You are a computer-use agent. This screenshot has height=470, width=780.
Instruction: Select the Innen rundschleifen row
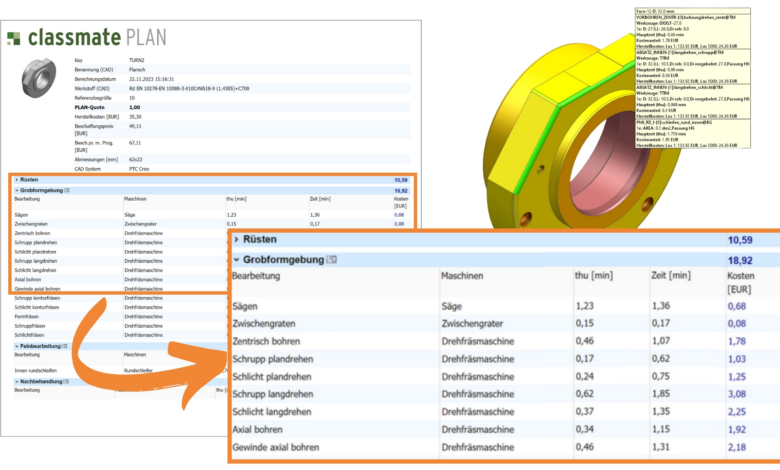point(119,371)
